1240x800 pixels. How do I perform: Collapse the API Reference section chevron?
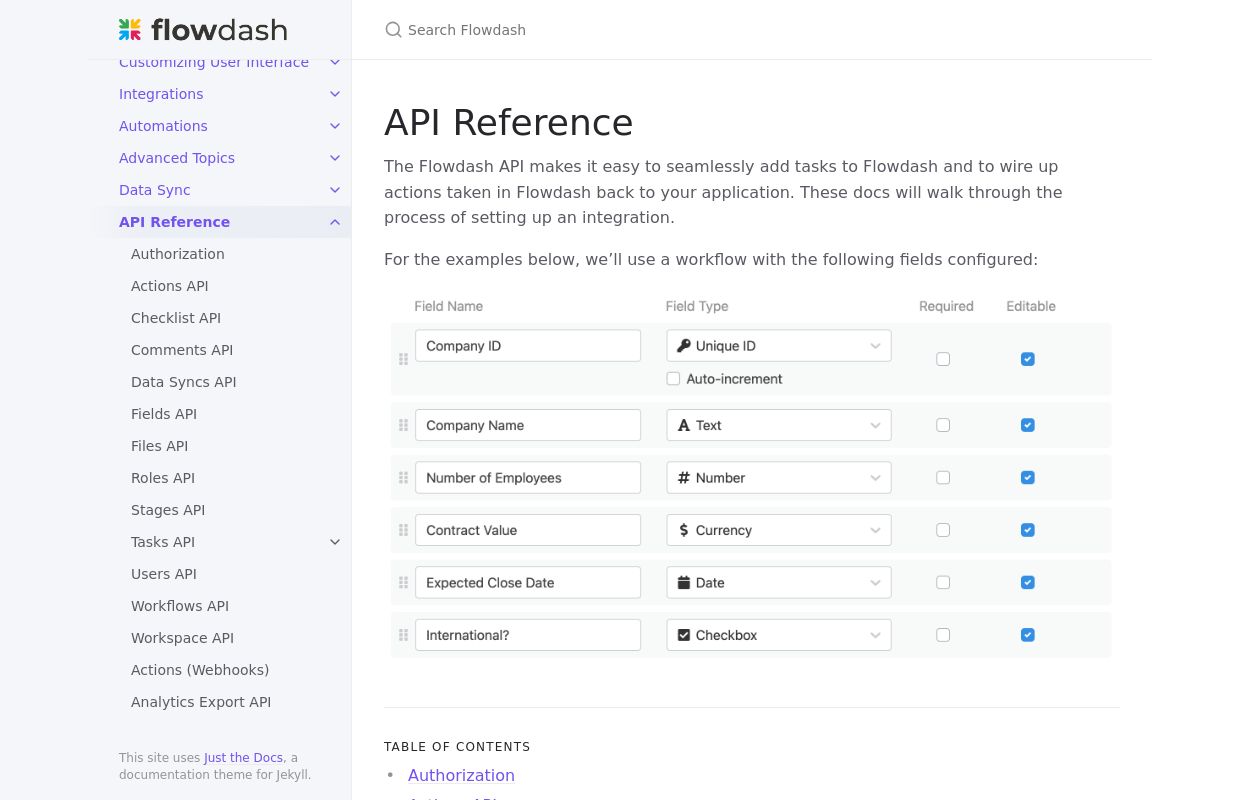click(x=335, y=222)
